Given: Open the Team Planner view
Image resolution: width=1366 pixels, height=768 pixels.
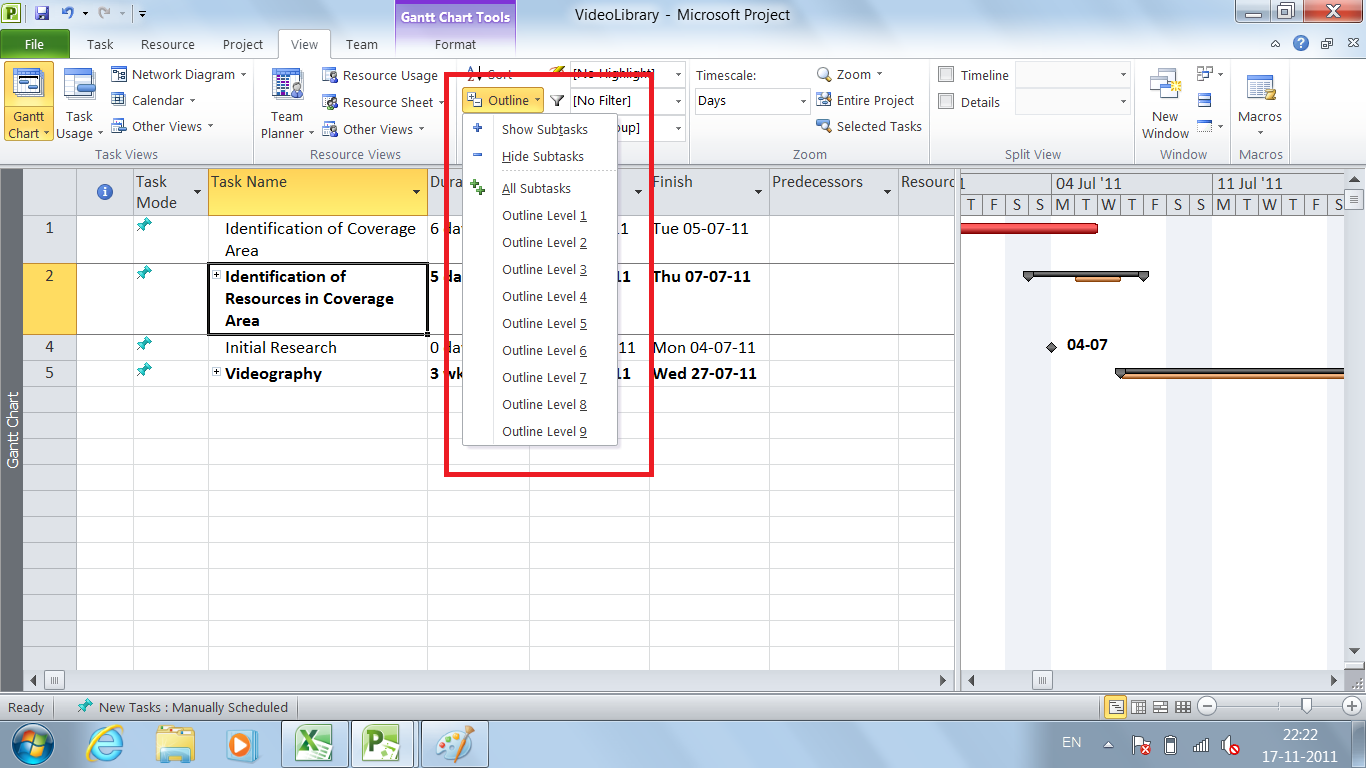Looking at the screenshot, I should point(287,102).
